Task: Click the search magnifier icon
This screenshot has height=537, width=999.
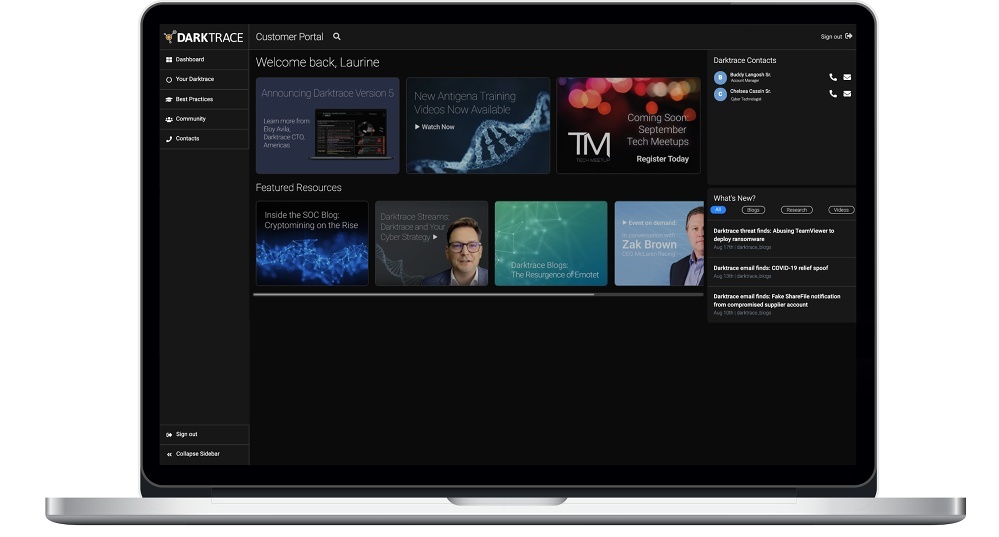Action: coord(337,37)
